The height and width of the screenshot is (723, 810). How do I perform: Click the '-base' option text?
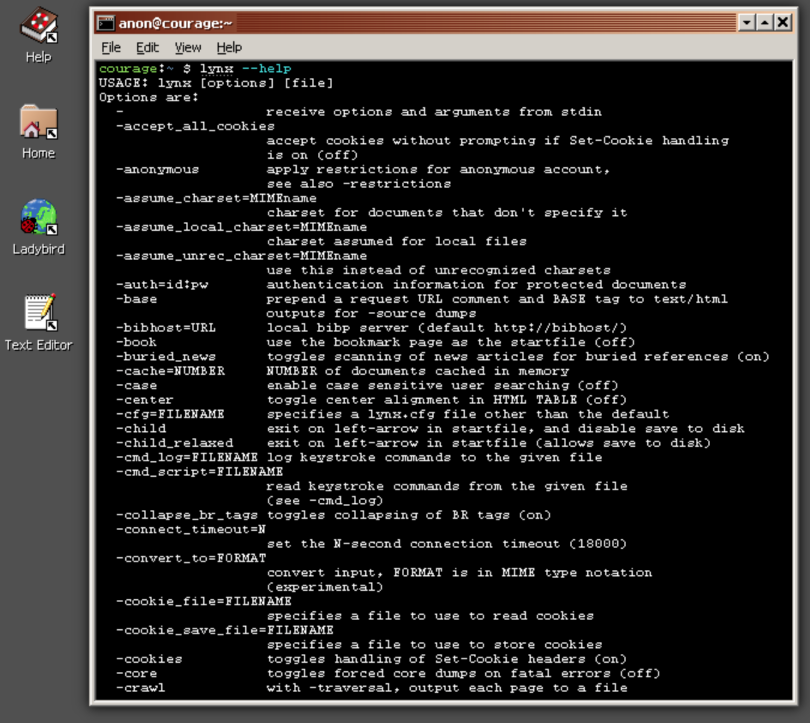136,299
